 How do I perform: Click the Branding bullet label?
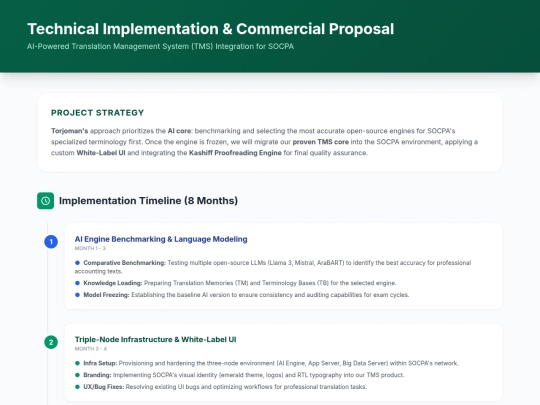pos(97,375)
